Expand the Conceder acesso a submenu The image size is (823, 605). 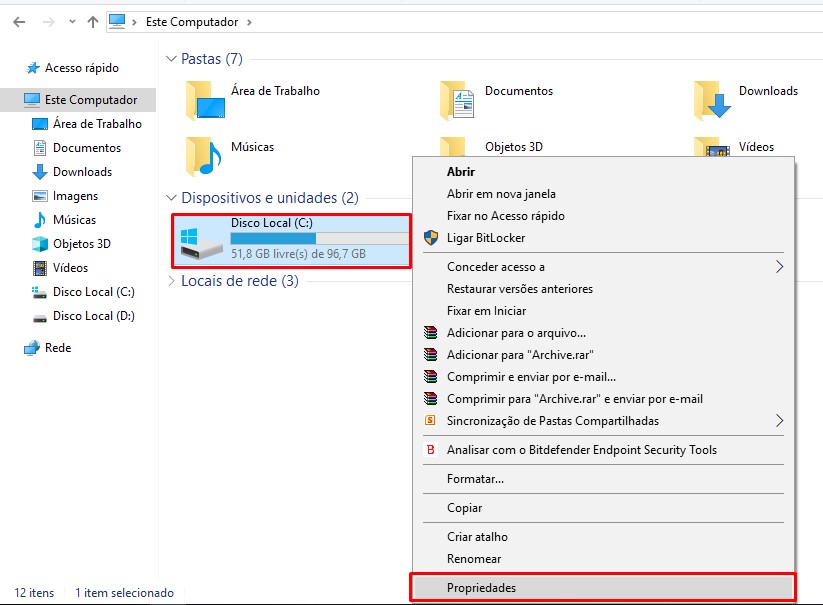tap(603, 267)
